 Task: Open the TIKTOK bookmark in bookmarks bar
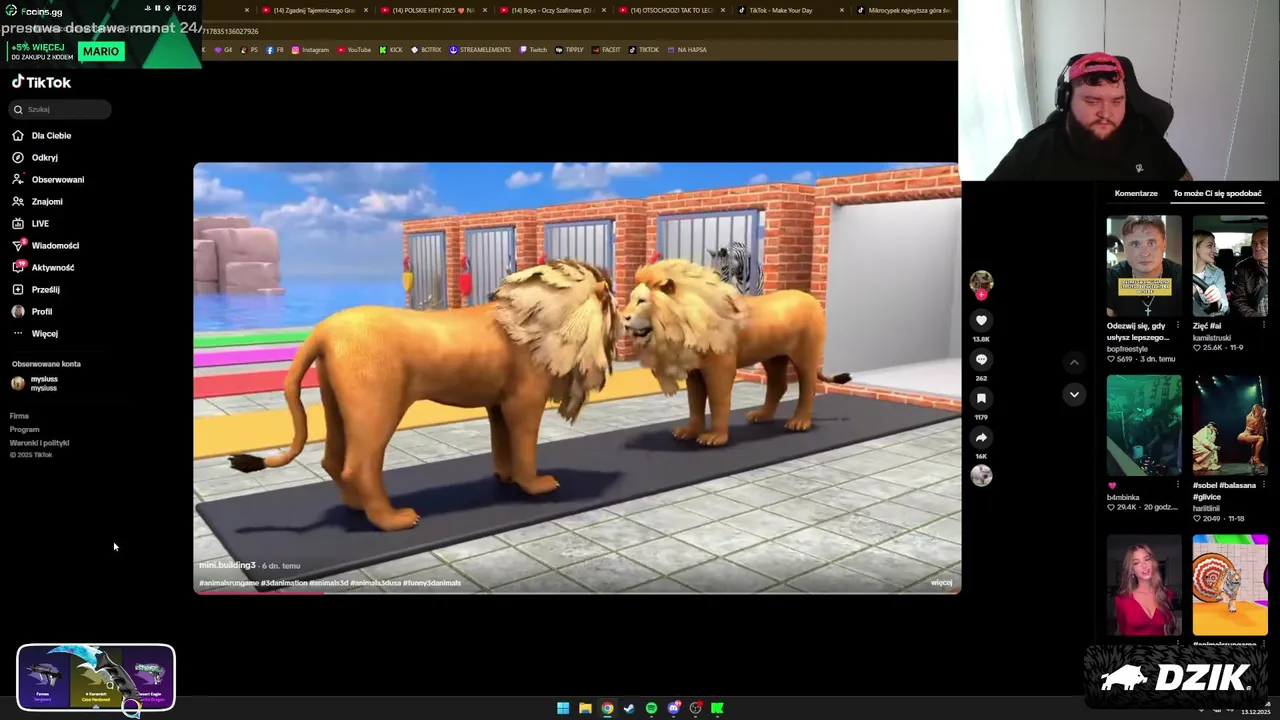click(x=644, y=49)
